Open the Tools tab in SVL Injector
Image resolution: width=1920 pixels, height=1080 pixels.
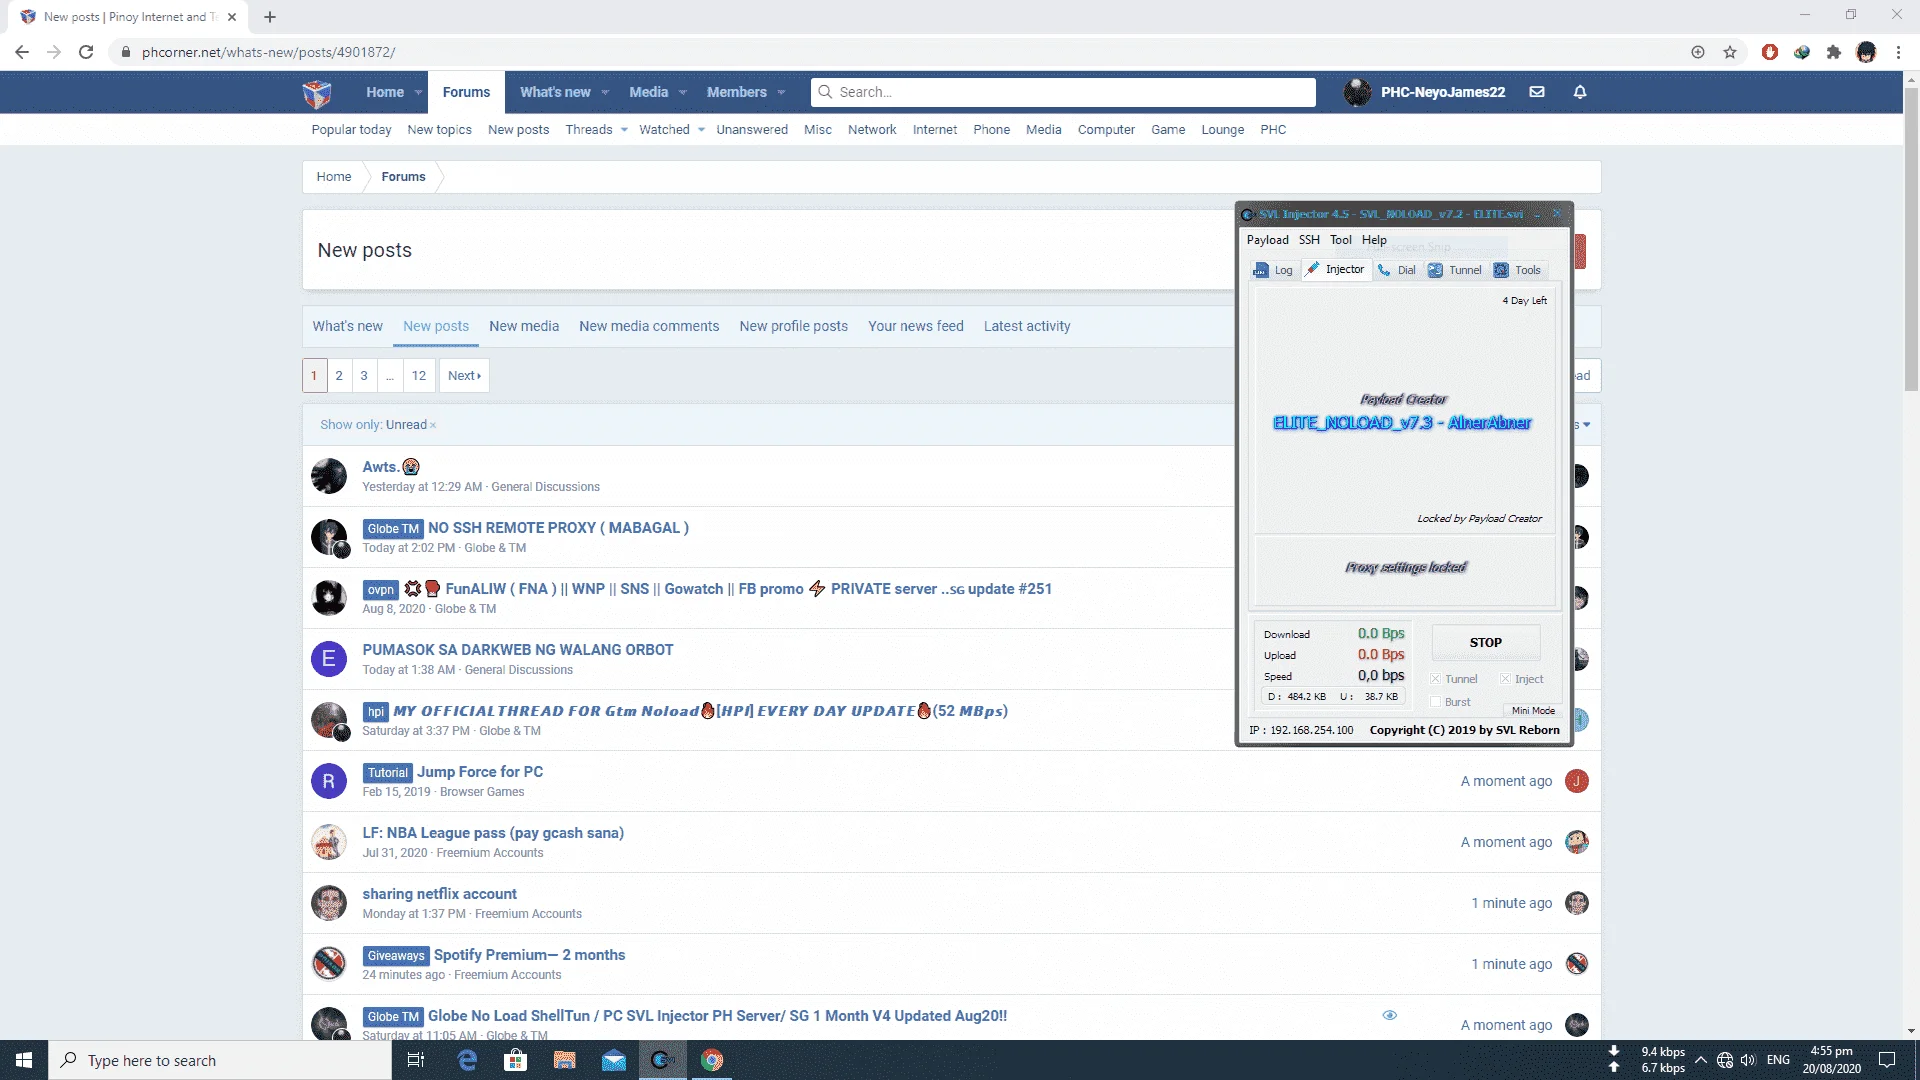coord(1517,270)
